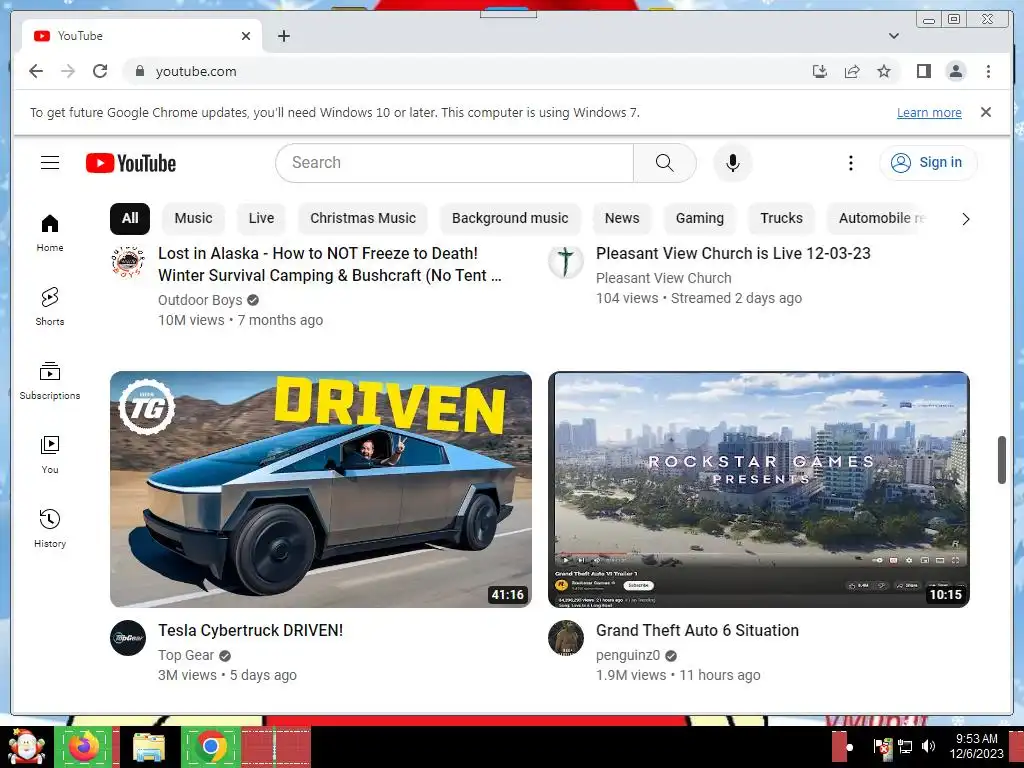The height and width of the screenshot is (768, 1024).
Task: Start voice search with microphone icon
Action: pos(733,163)
